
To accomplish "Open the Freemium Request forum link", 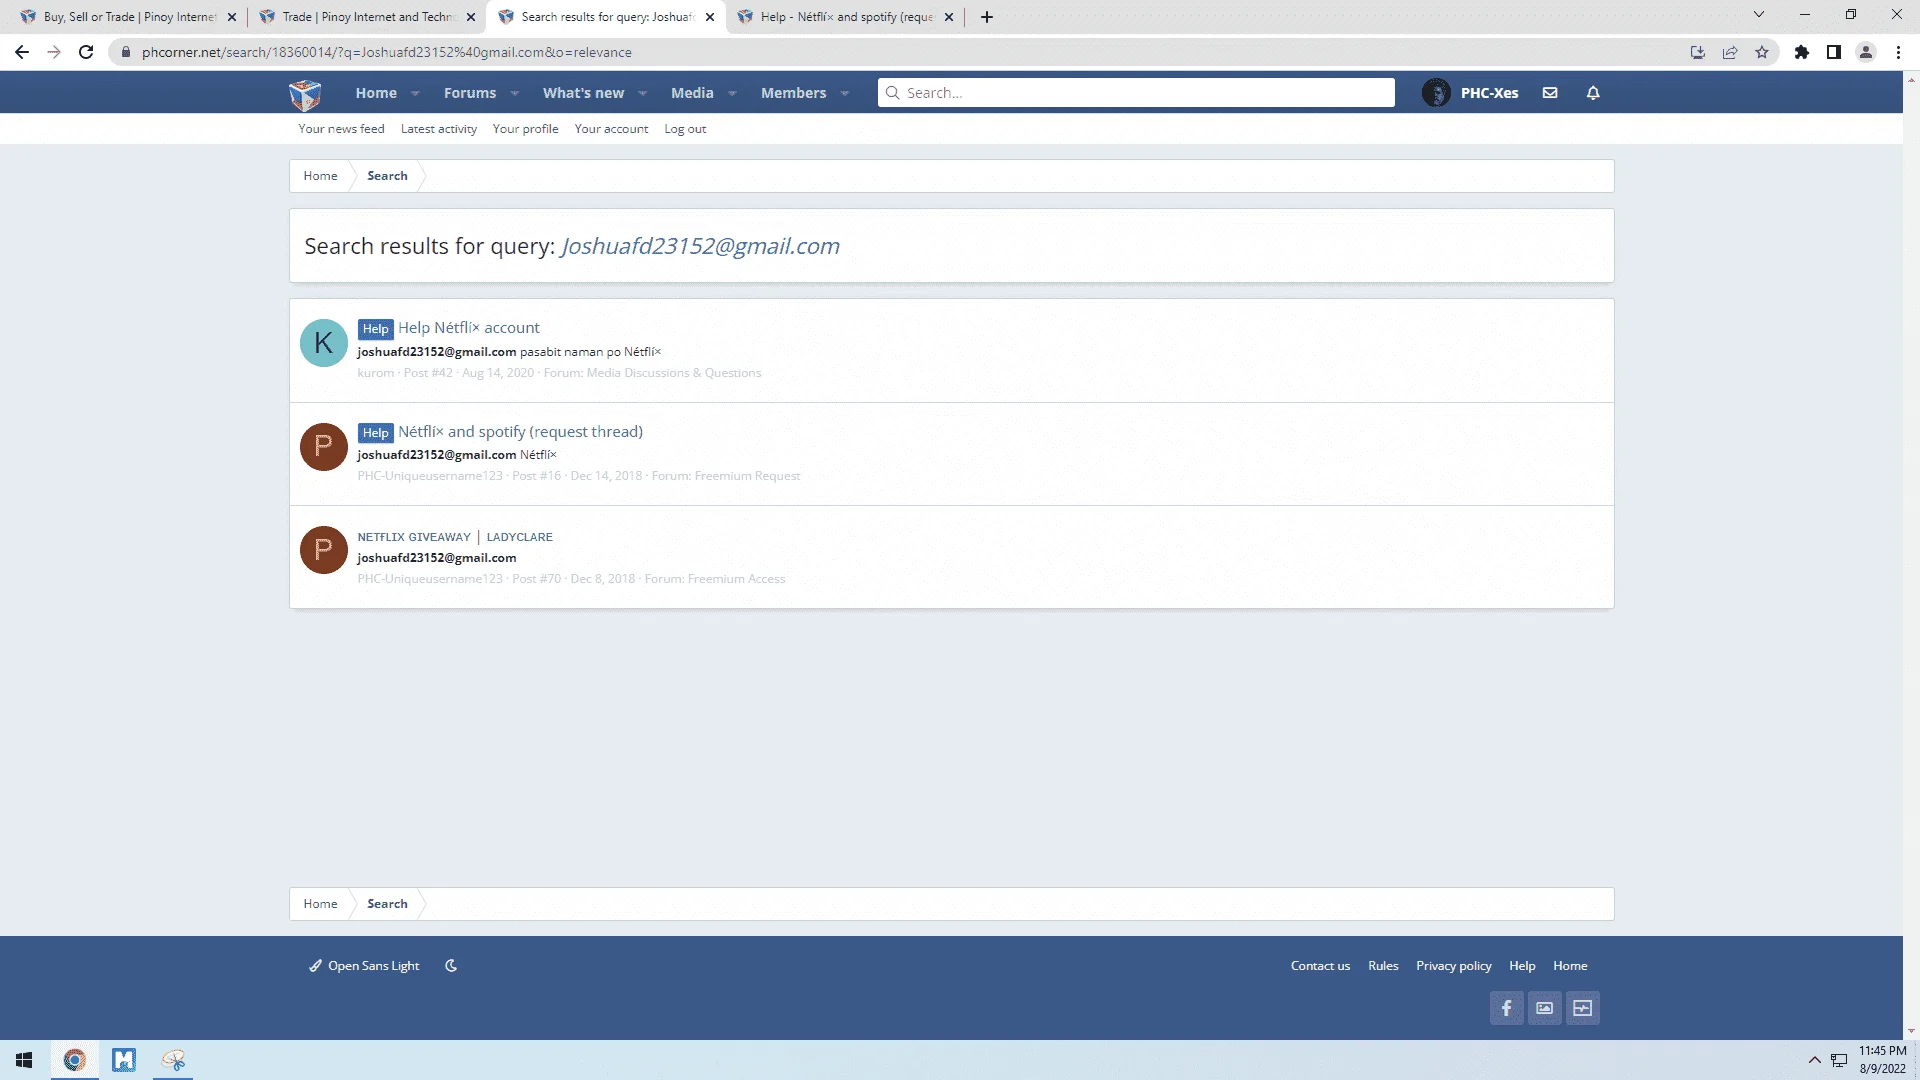I will pyautogui.click(x=747, y=476).
